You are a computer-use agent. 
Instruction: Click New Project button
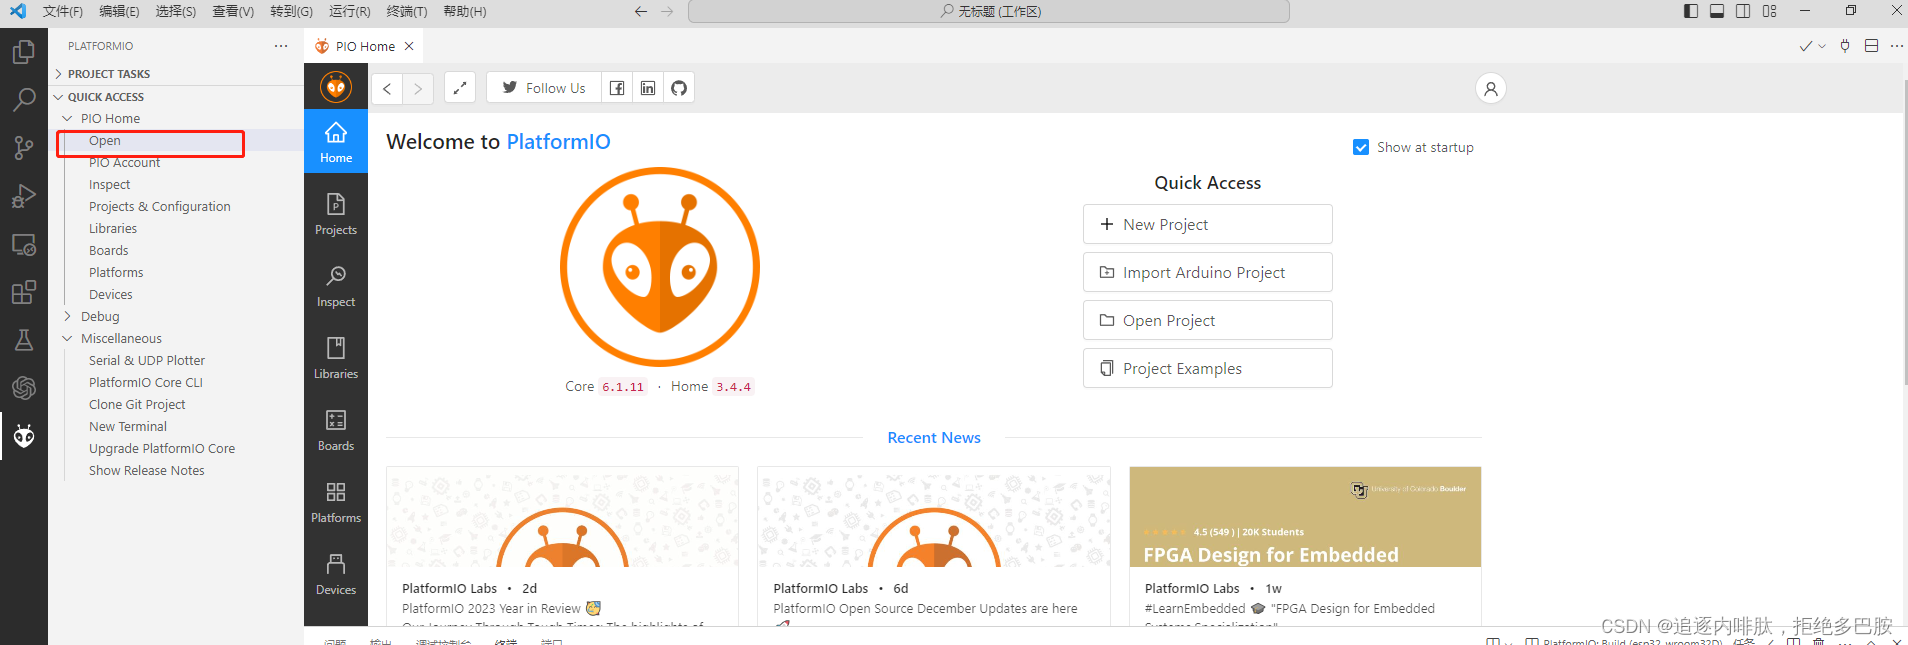click(1208, 224)
